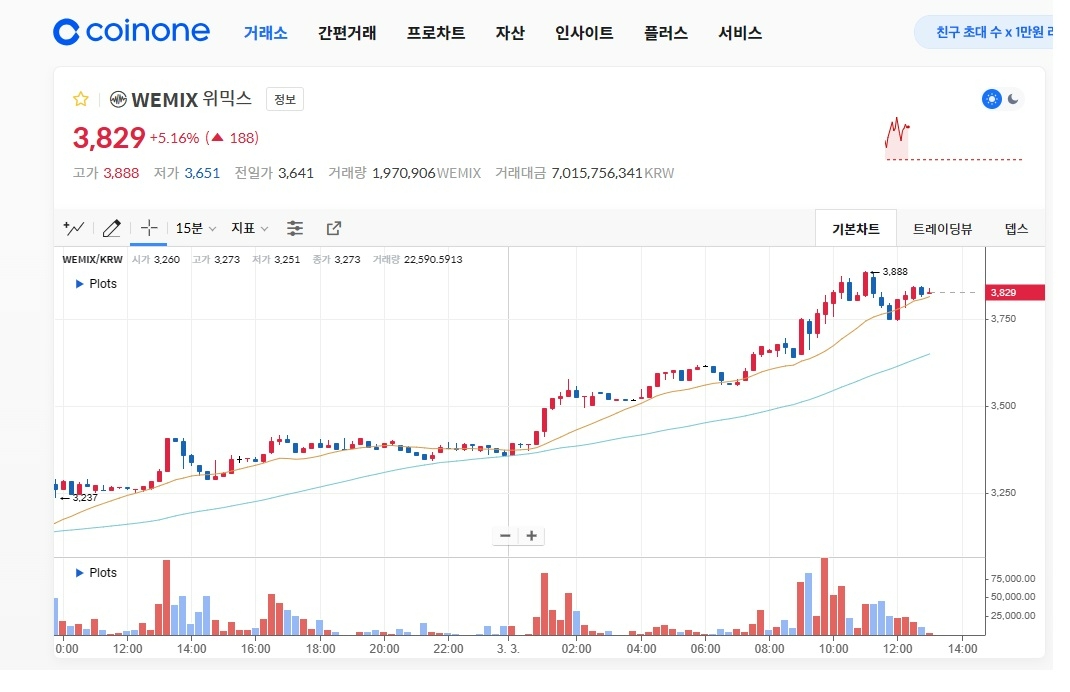Open the 자산 menu
1070x692 pixels.
510,33
